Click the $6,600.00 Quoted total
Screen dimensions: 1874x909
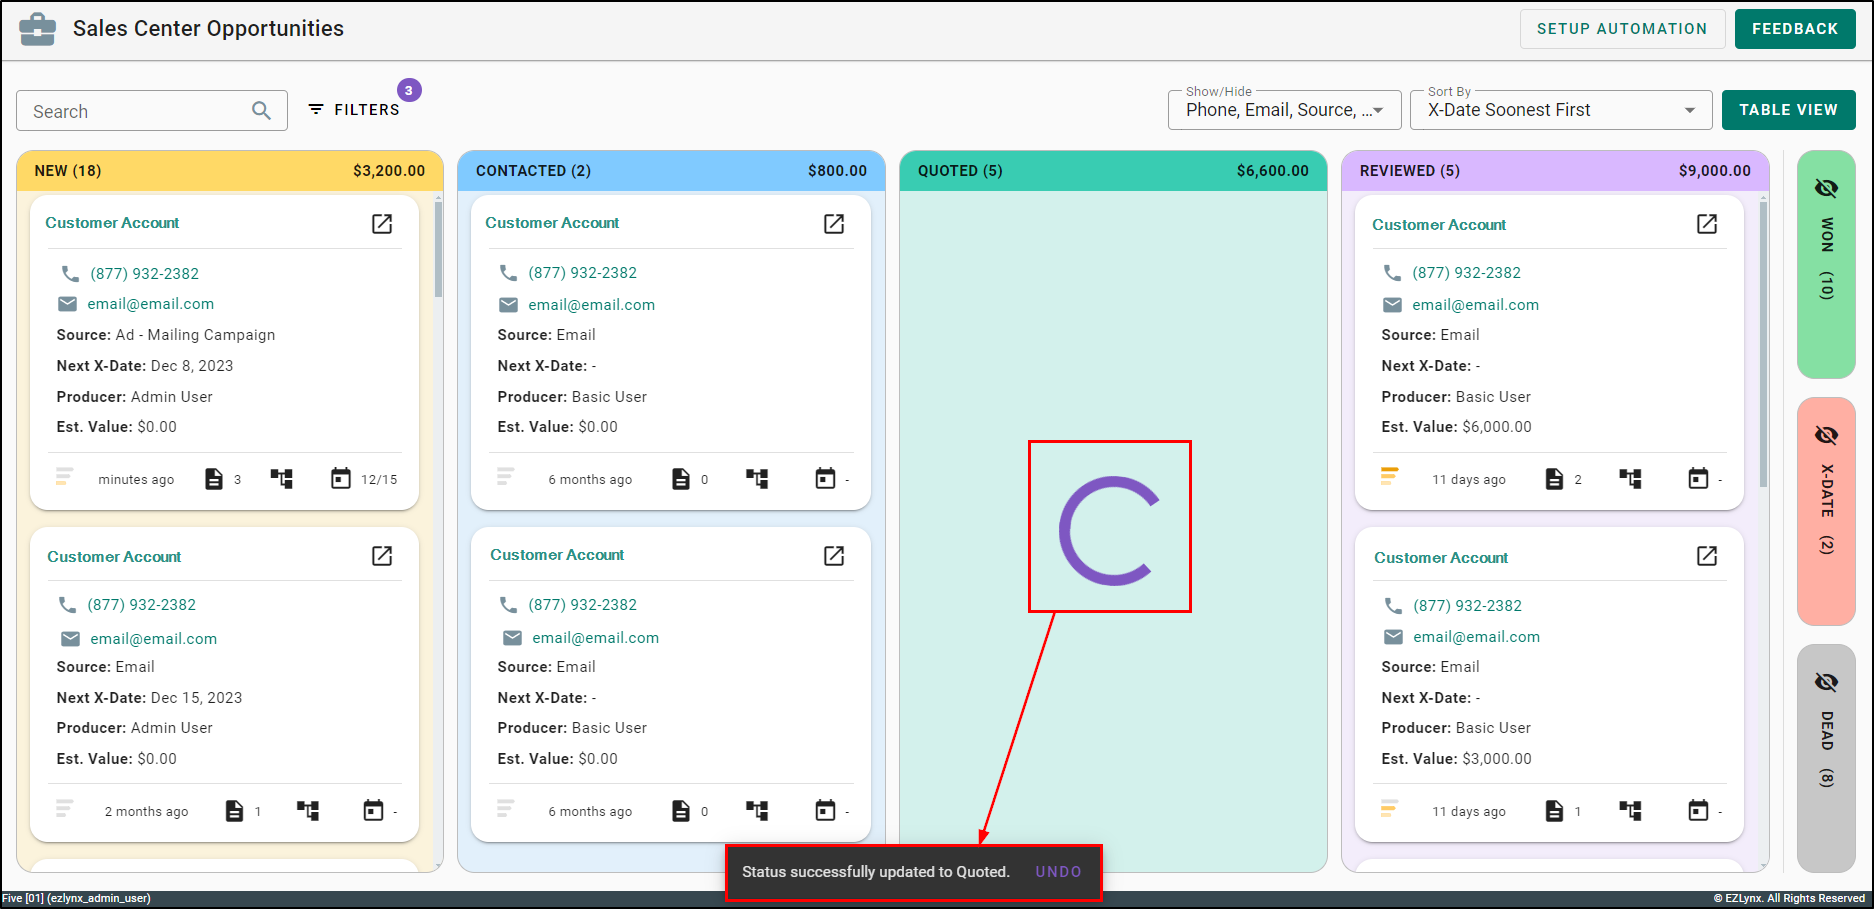[x=1272, y=171]
